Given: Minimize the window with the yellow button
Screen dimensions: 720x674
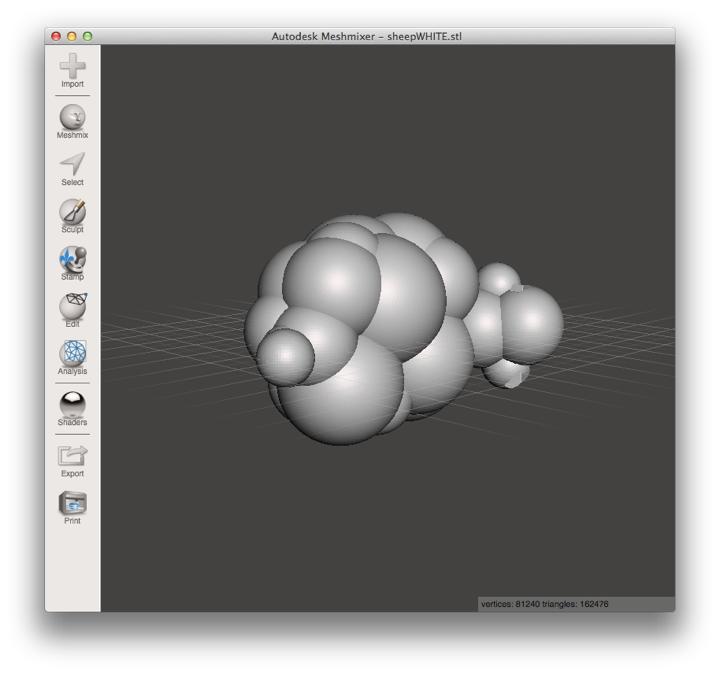Looking at the screenshot, I should point(72,36).
